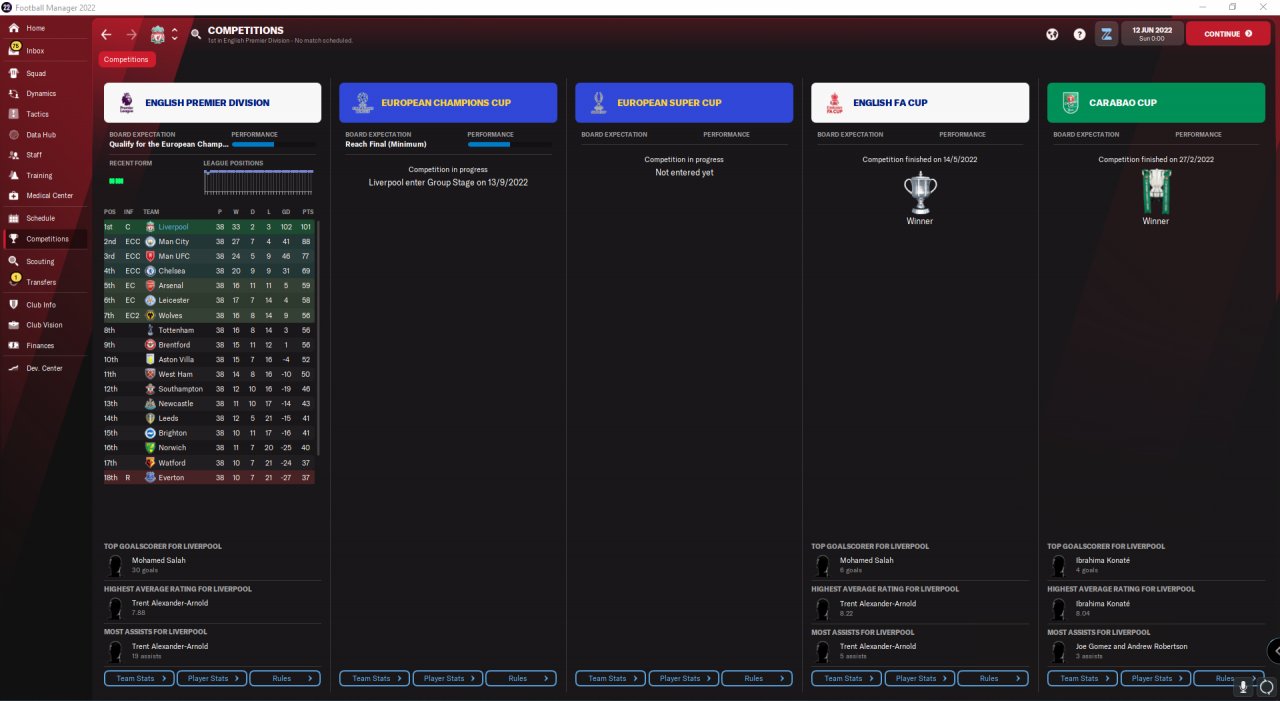Click the Continue button

click(1227, 34)
